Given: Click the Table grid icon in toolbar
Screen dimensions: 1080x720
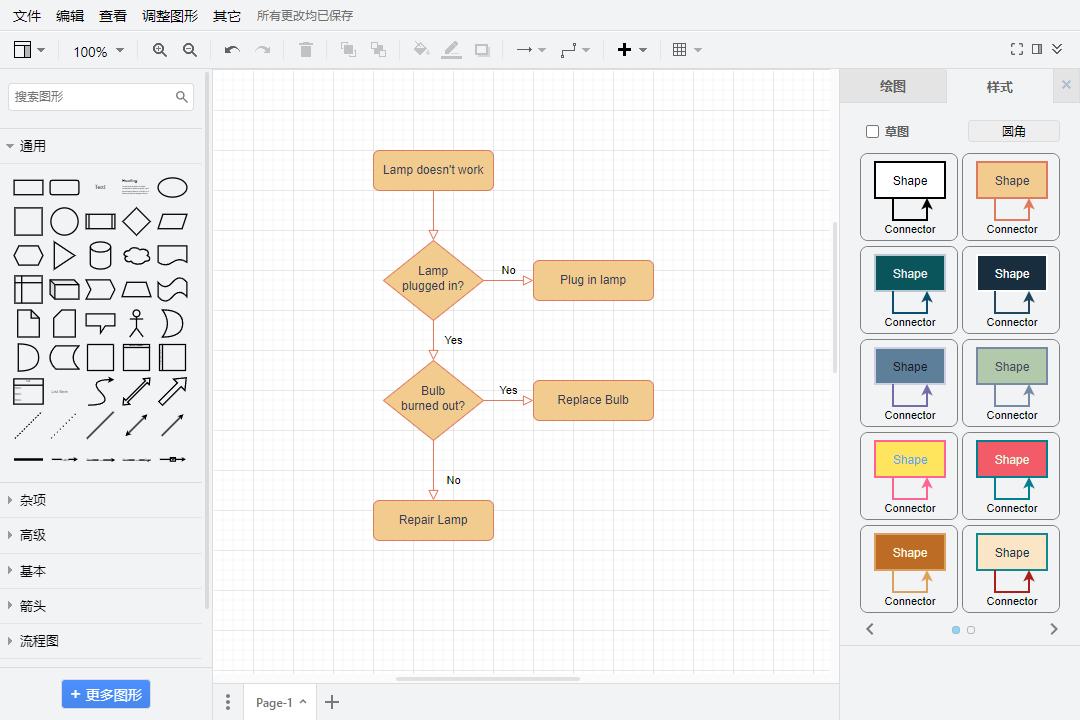Looking at the screenshot, I should coord(680,49).
